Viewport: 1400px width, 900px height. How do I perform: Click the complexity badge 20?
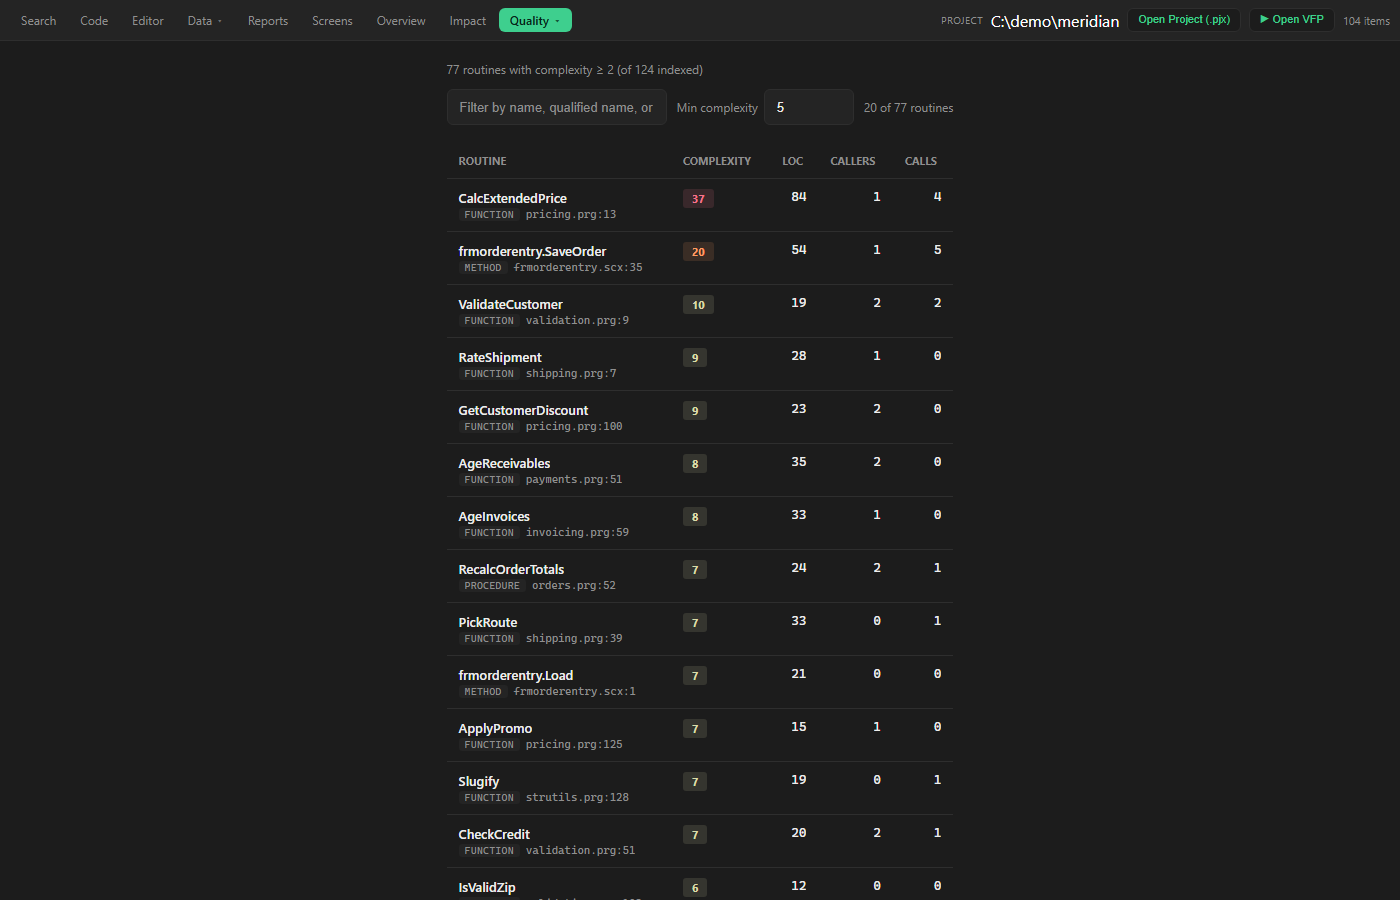click(698, 252)
